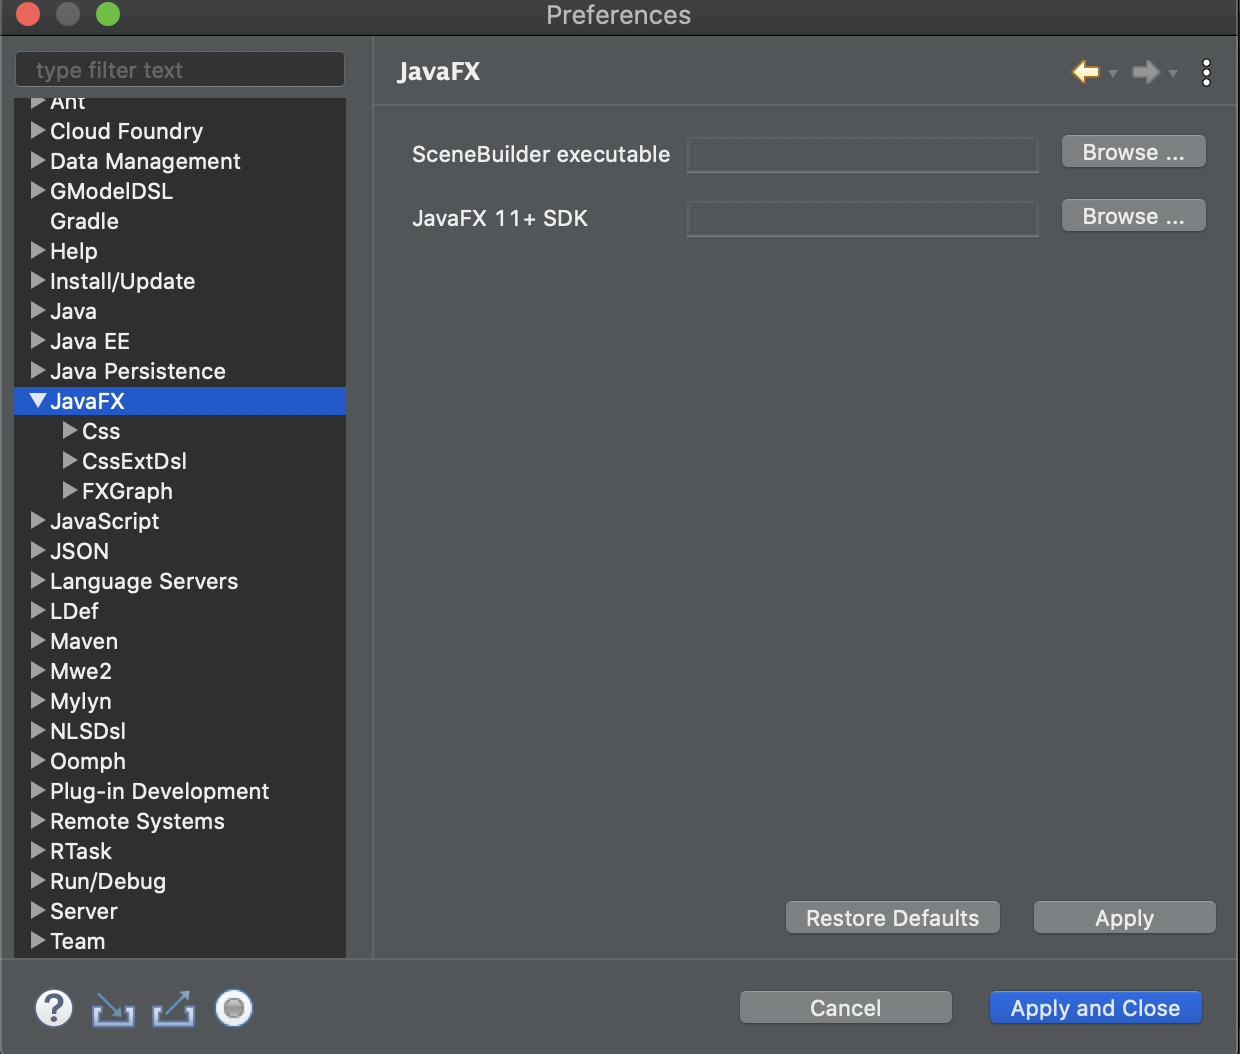The image size is (1240, 1054).
Task: Select the Oomph preference item
Action: [88, 761]
